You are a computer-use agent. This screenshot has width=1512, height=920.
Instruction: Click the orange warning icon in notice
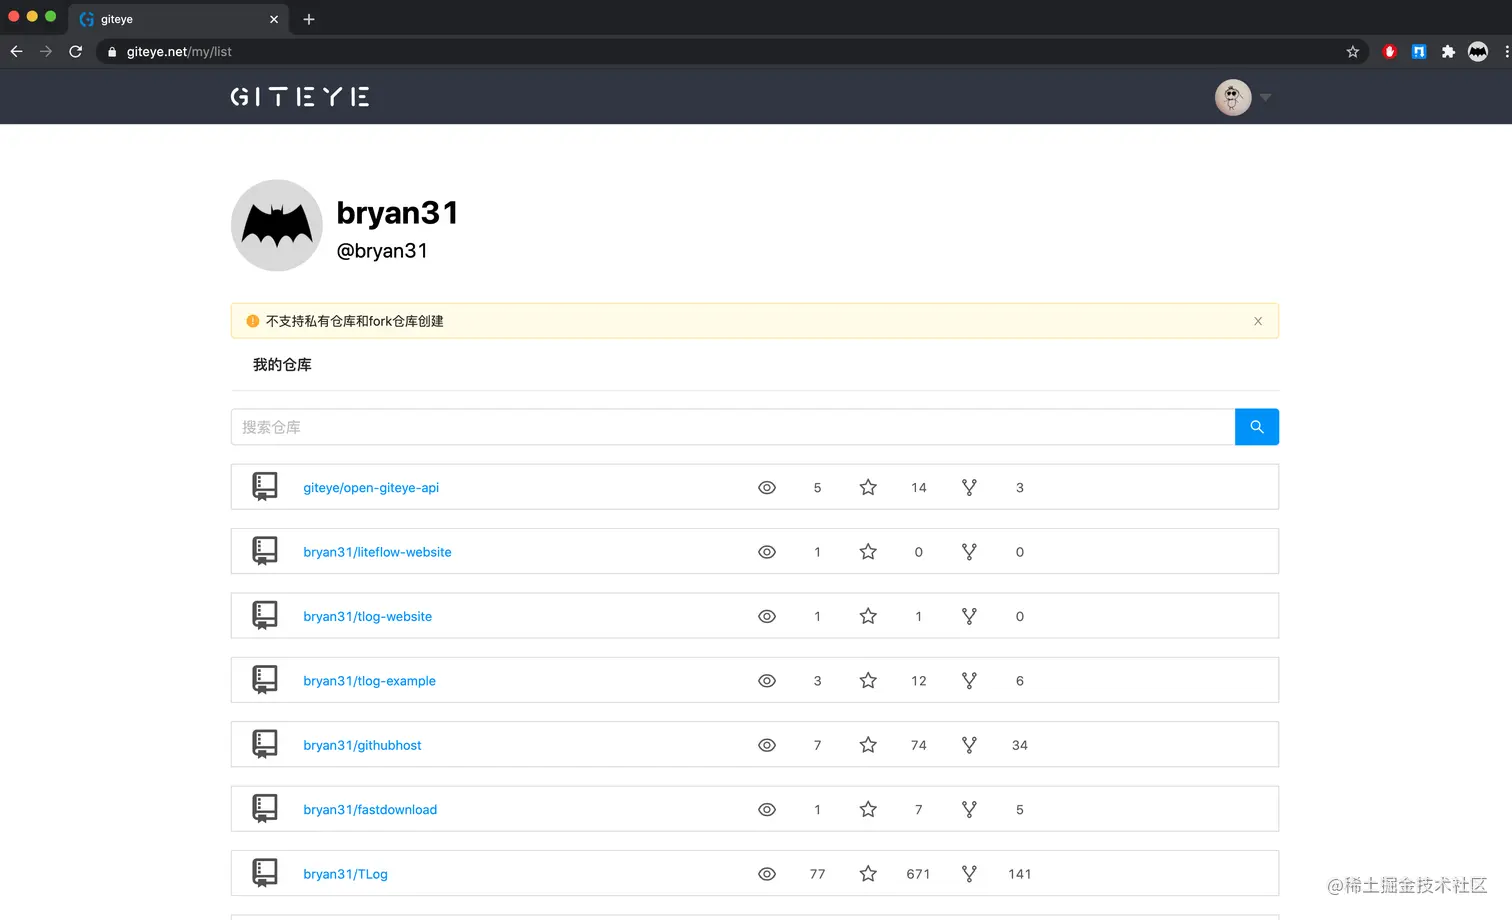coord(253,321)
